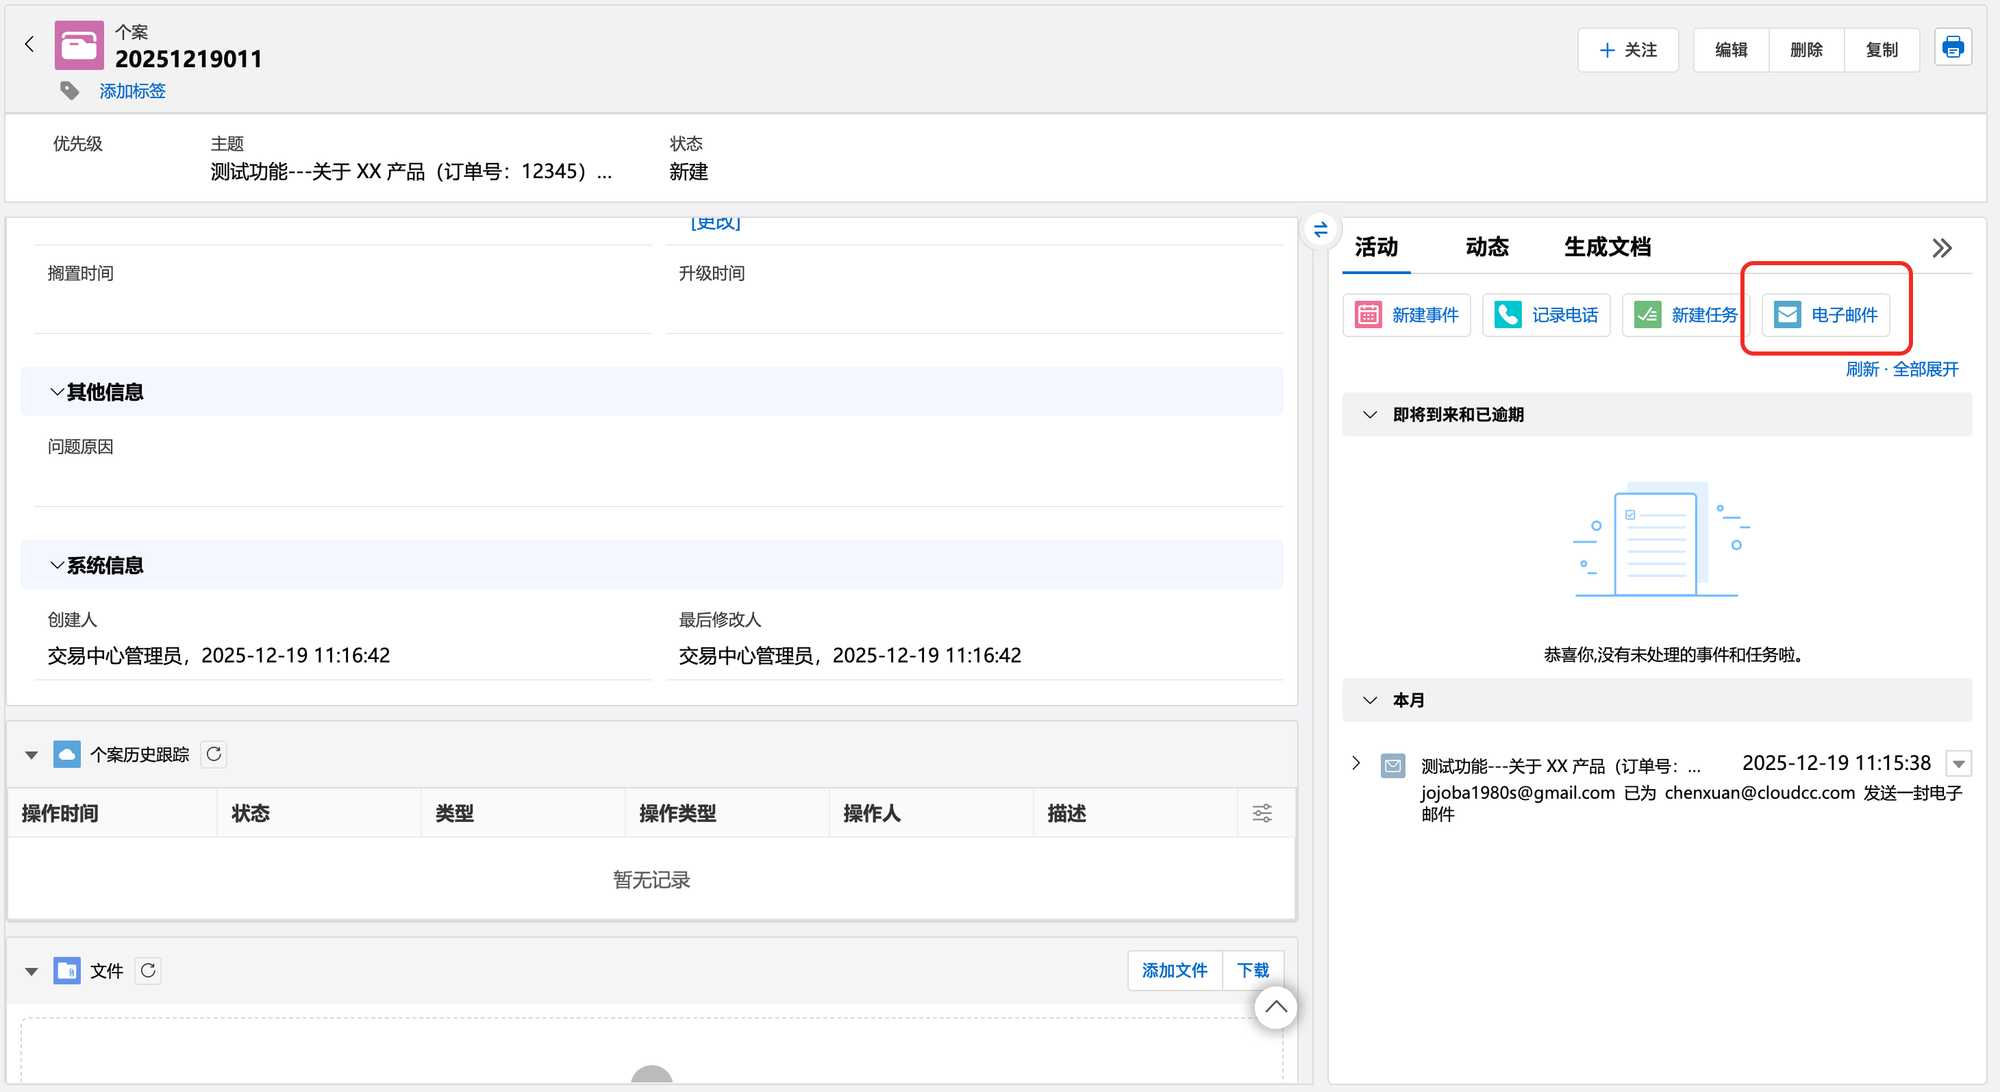
Task: Refresh the 个案历史跟踪 list
Action: pyautogui.click(x=214, y=754)
